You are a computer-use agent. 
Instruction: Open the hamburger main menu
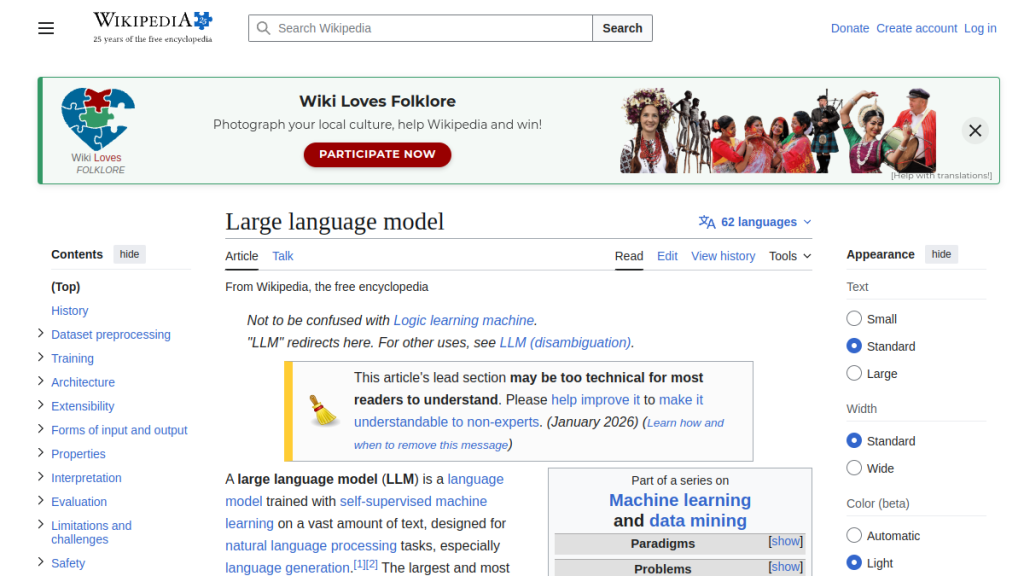[46, 28]
